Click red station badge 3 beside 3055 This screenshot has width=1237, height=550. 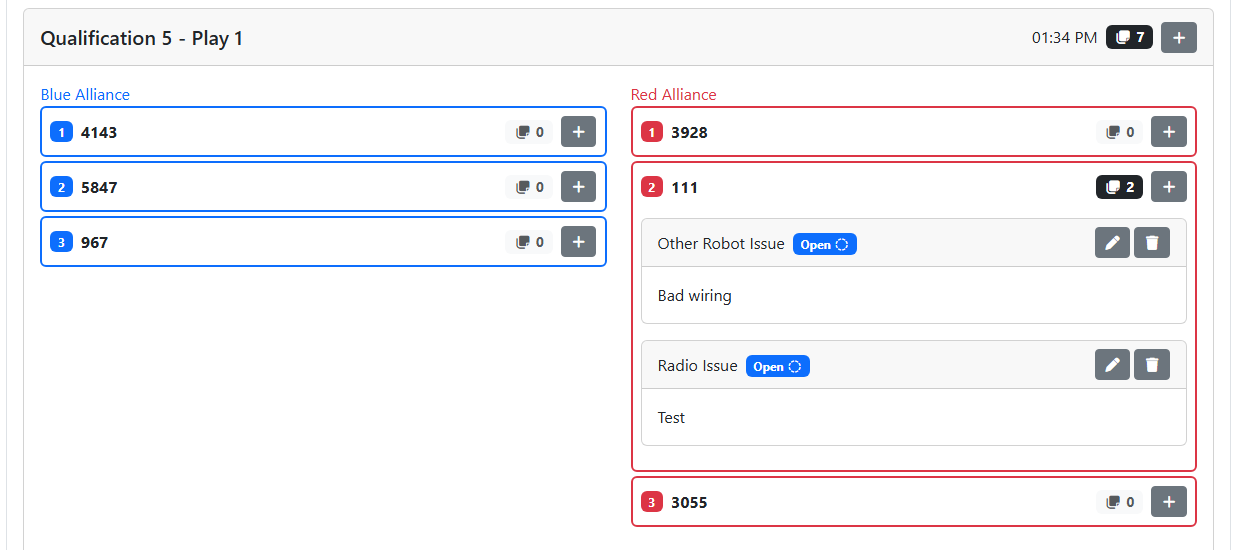[x=651, y=502]
